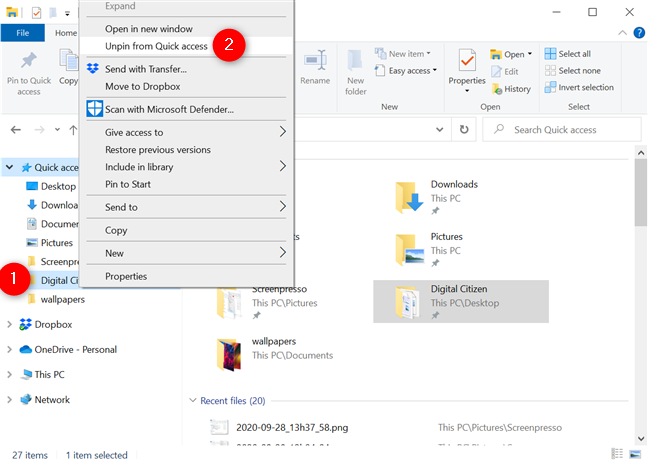The image size is (648, 464).
Task: Choose Copy in the context menu
Action: tap(116, 230)
